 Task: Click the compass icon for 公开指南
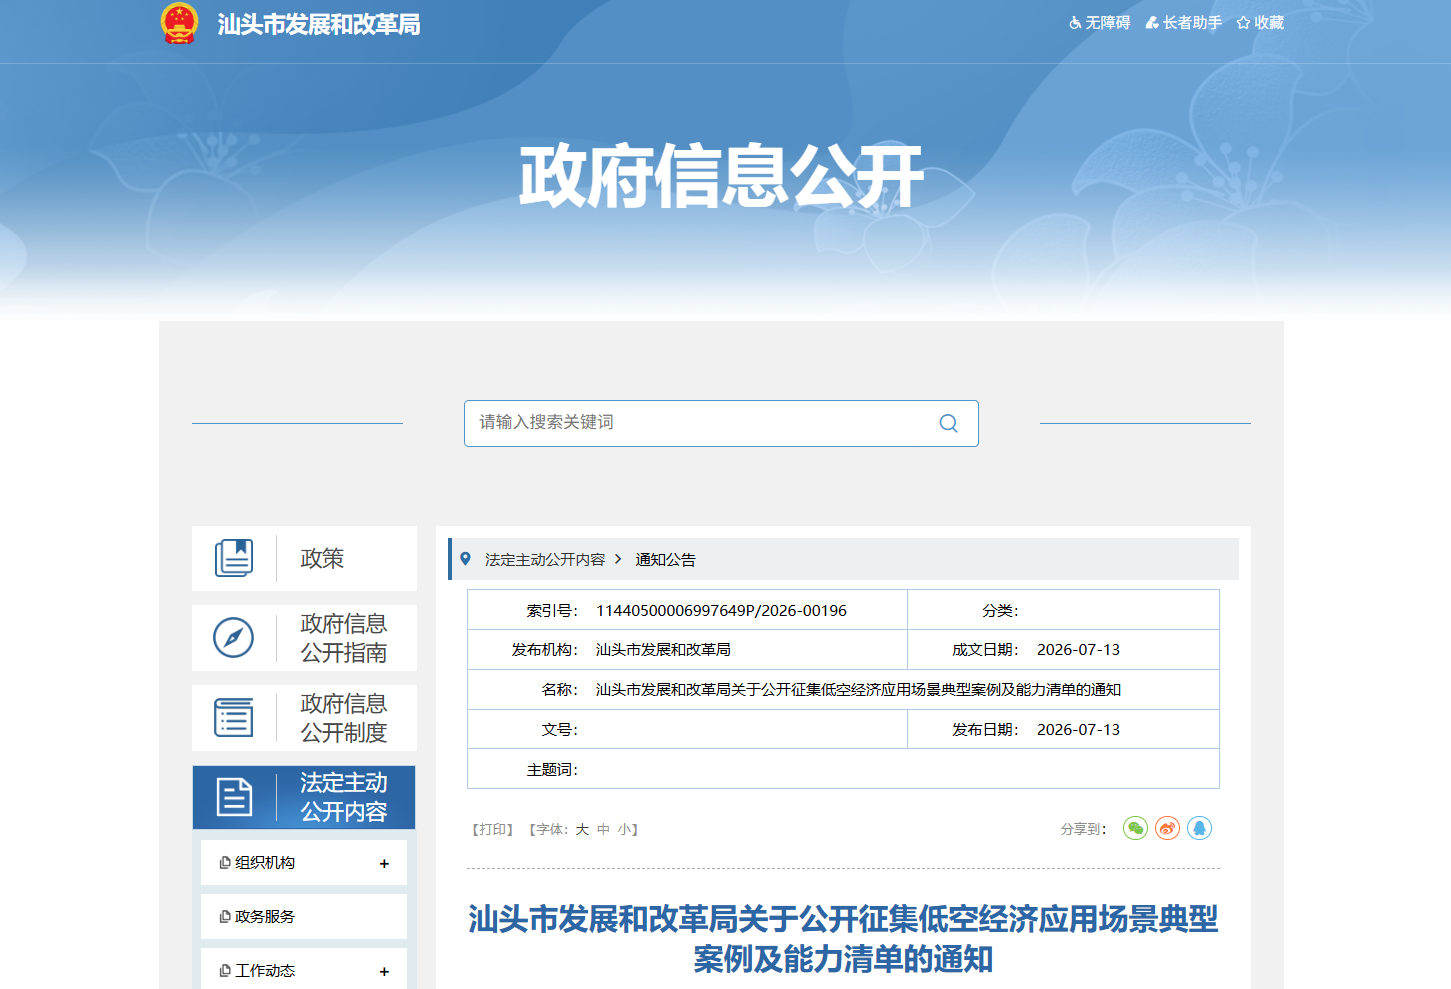[234, 638]
